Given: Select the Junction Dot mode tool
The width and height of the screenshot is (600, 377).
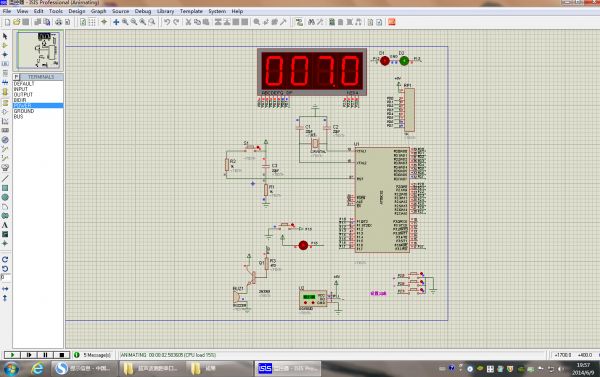Looking at the screenshot, I should (x=5, y=54).
